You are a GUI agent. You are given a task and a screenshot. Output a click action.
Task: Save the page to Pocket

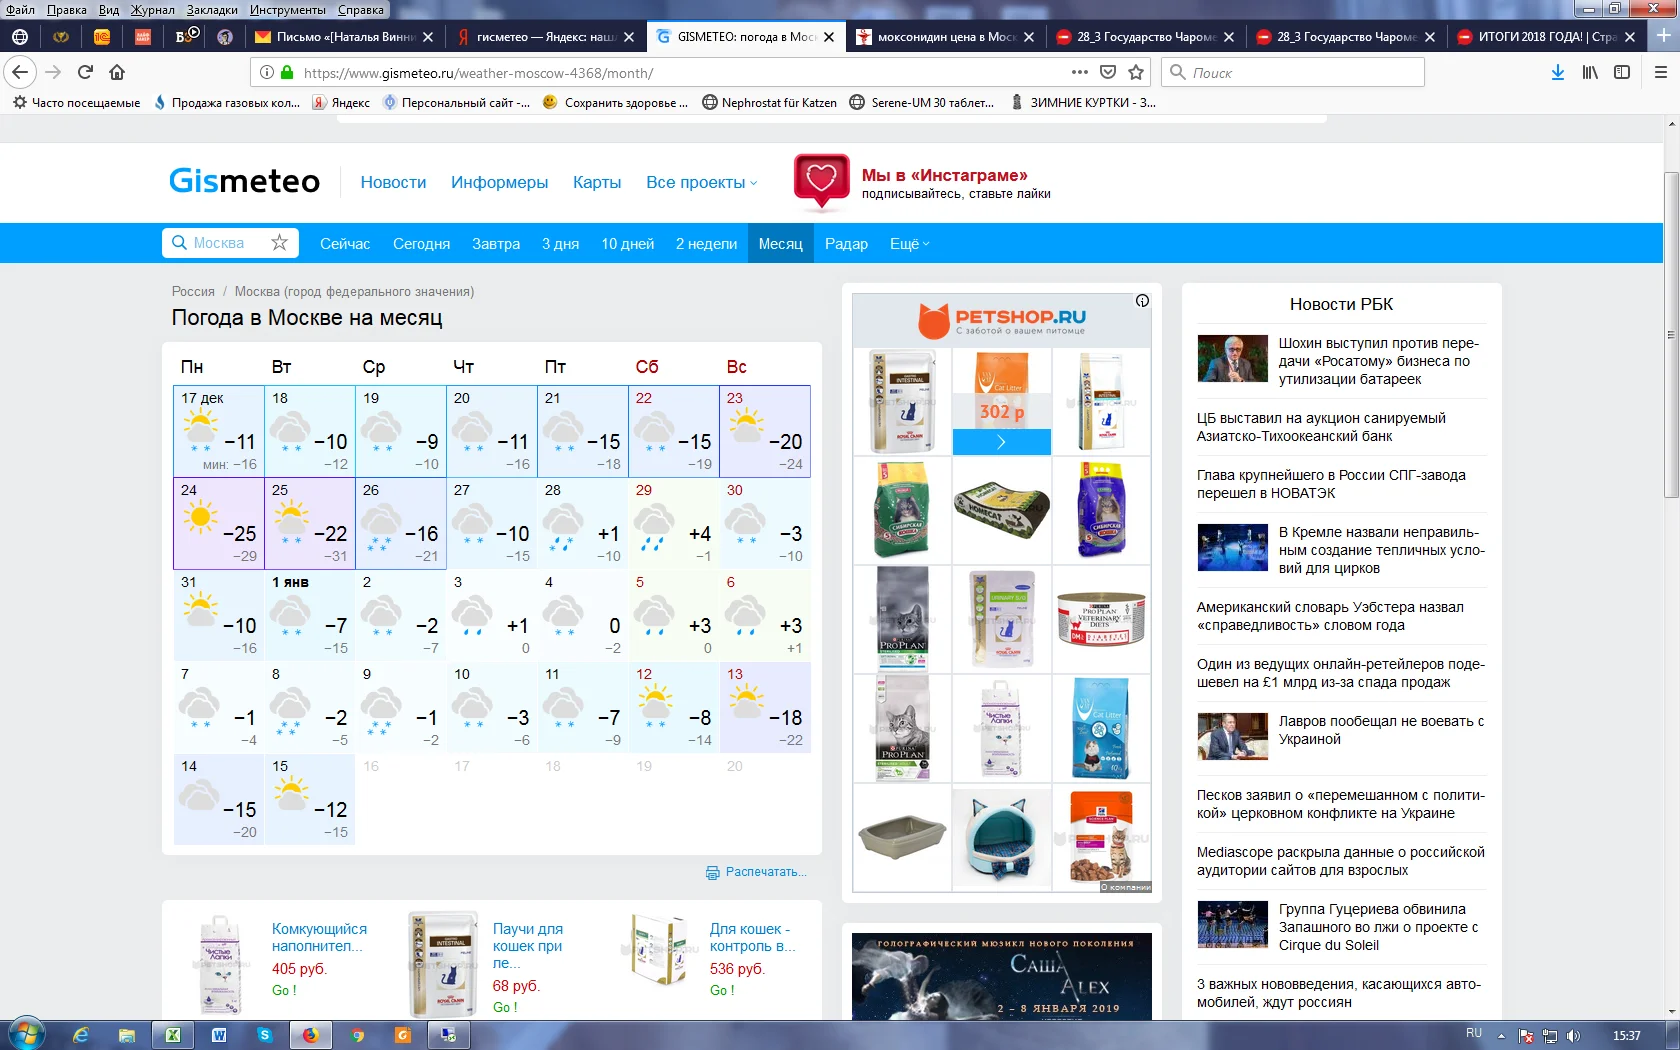(1108, 72)
